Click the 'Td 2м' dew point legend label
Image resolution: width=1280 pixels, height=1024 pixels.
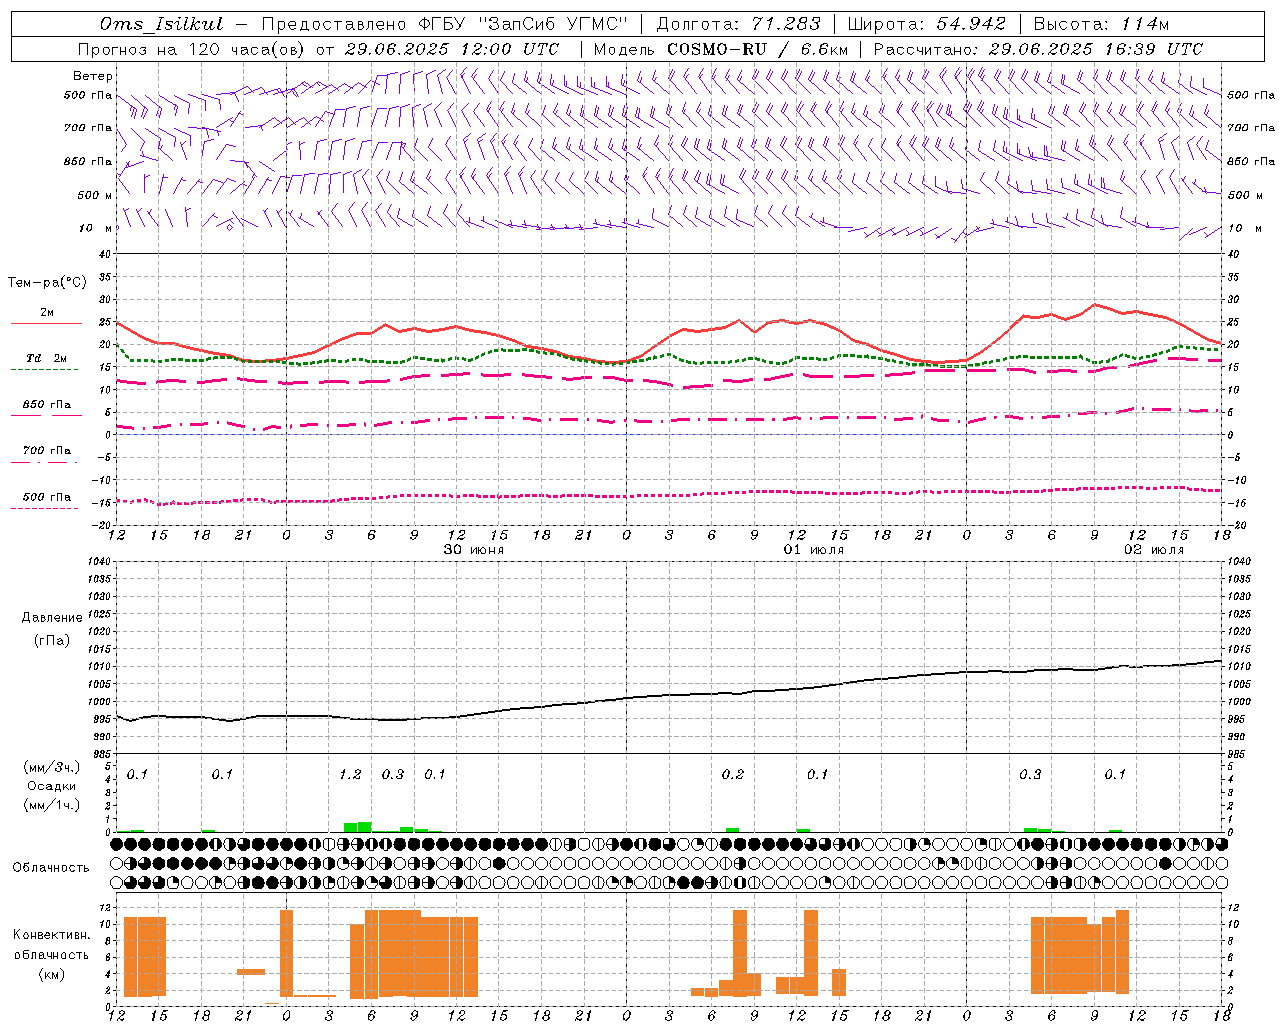pyautogui.click(x=46, y=358)
